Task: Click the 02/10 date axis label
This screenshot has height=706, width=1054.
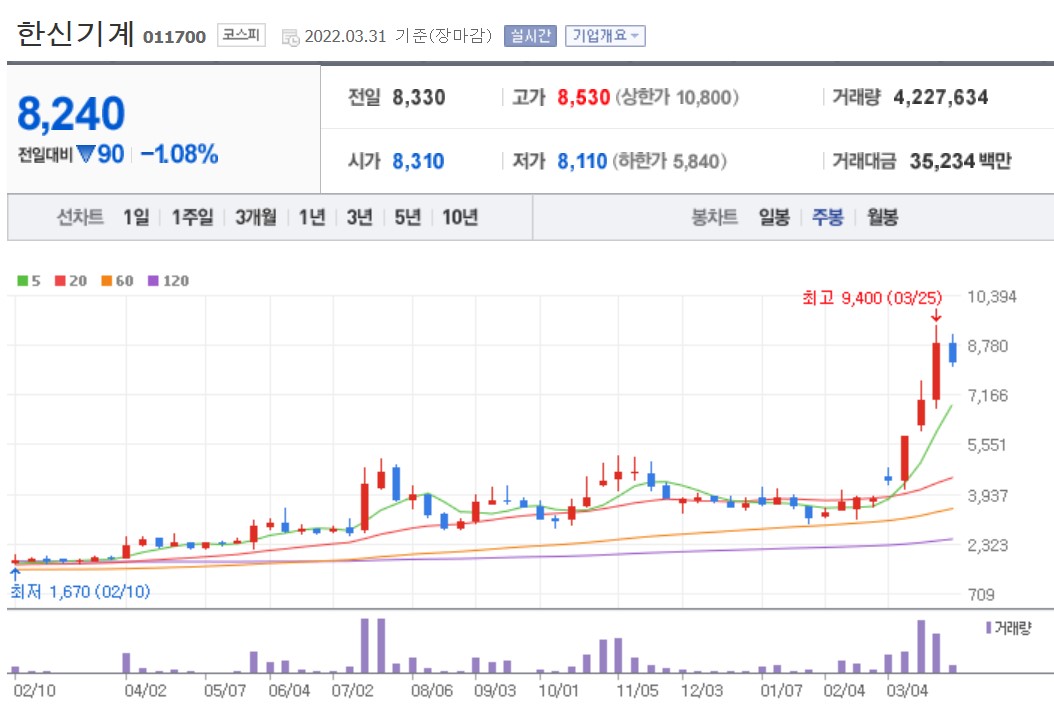Action: coord(34,691)
